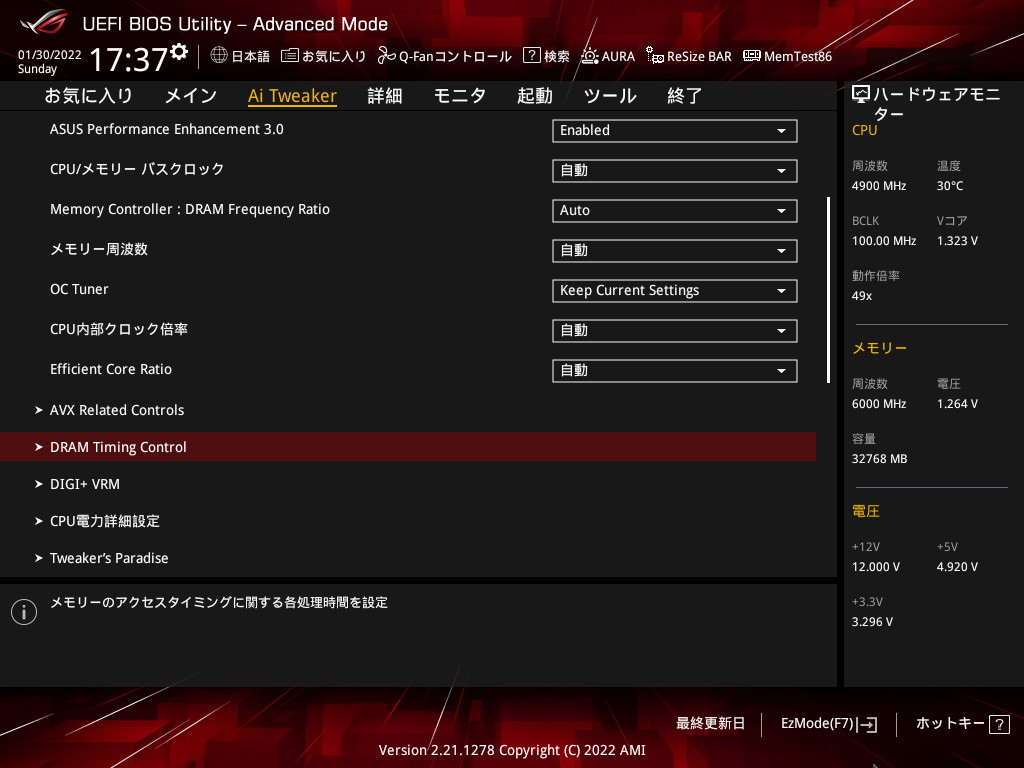Open the ツール tab
Image resolution: width=1024 pixels, height=768 pixels.
click(610, 96)
